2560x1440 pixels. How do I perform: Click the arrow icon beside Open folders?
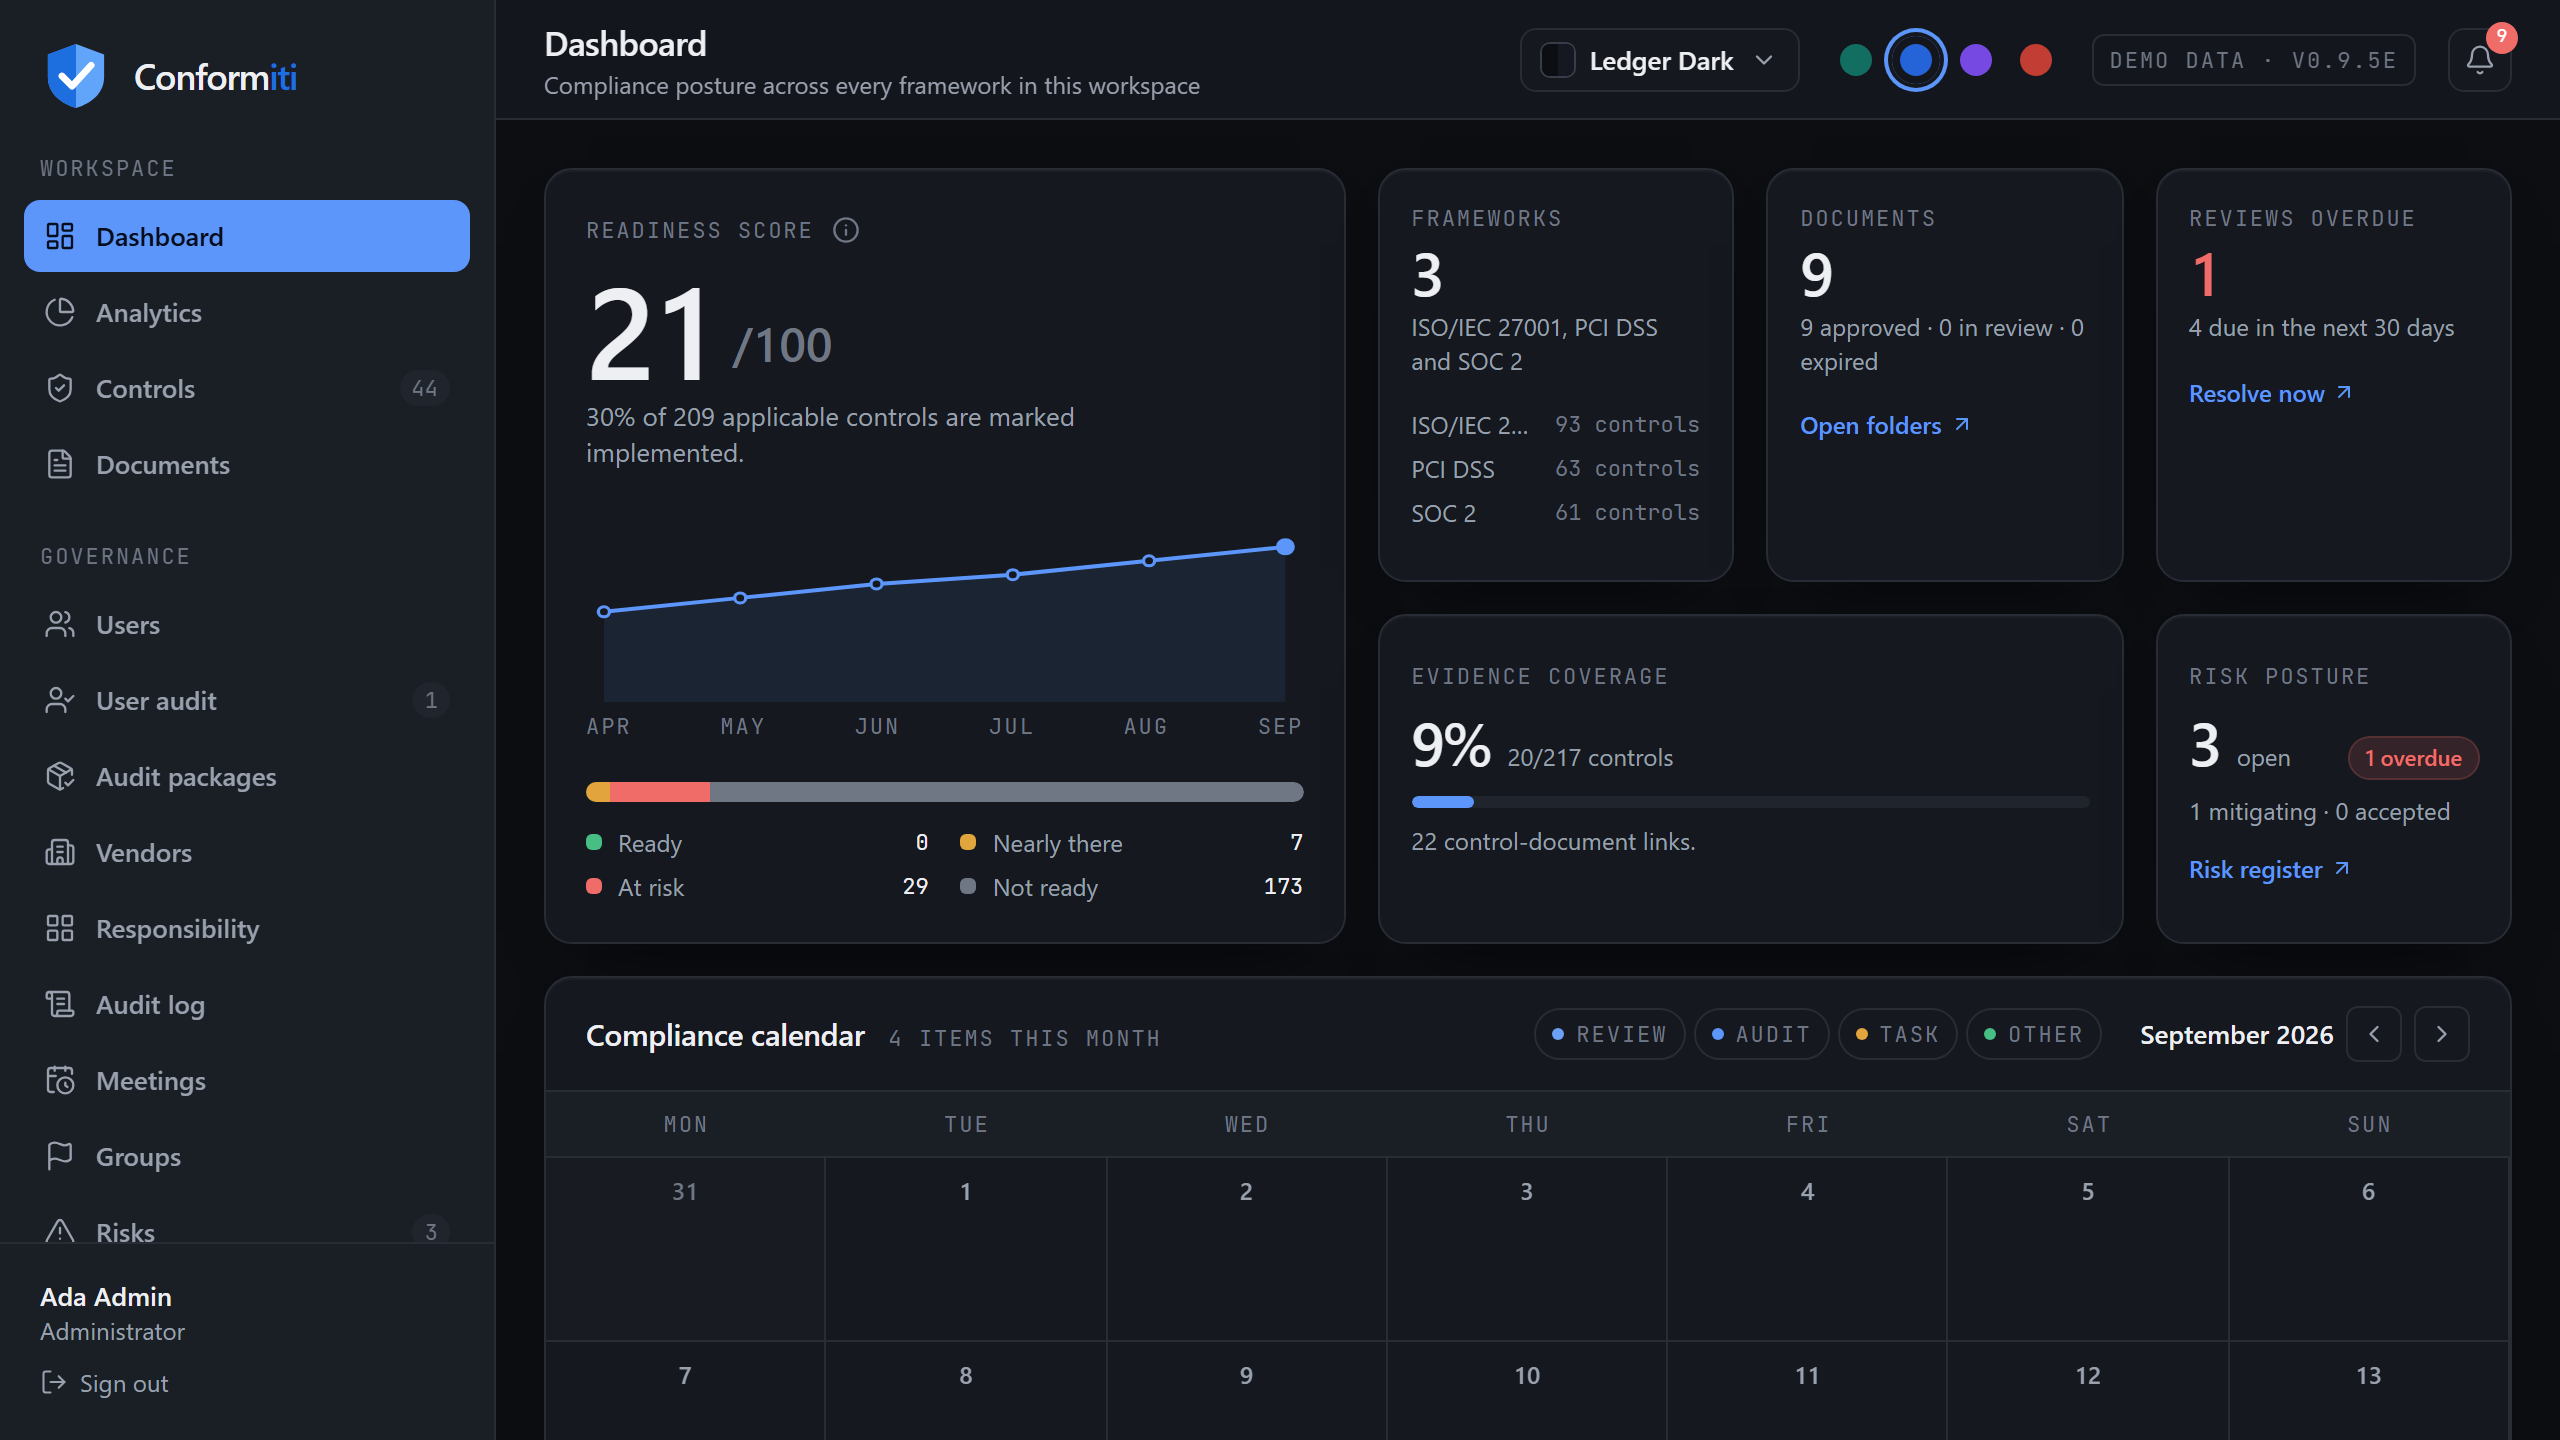[1962, 425]
